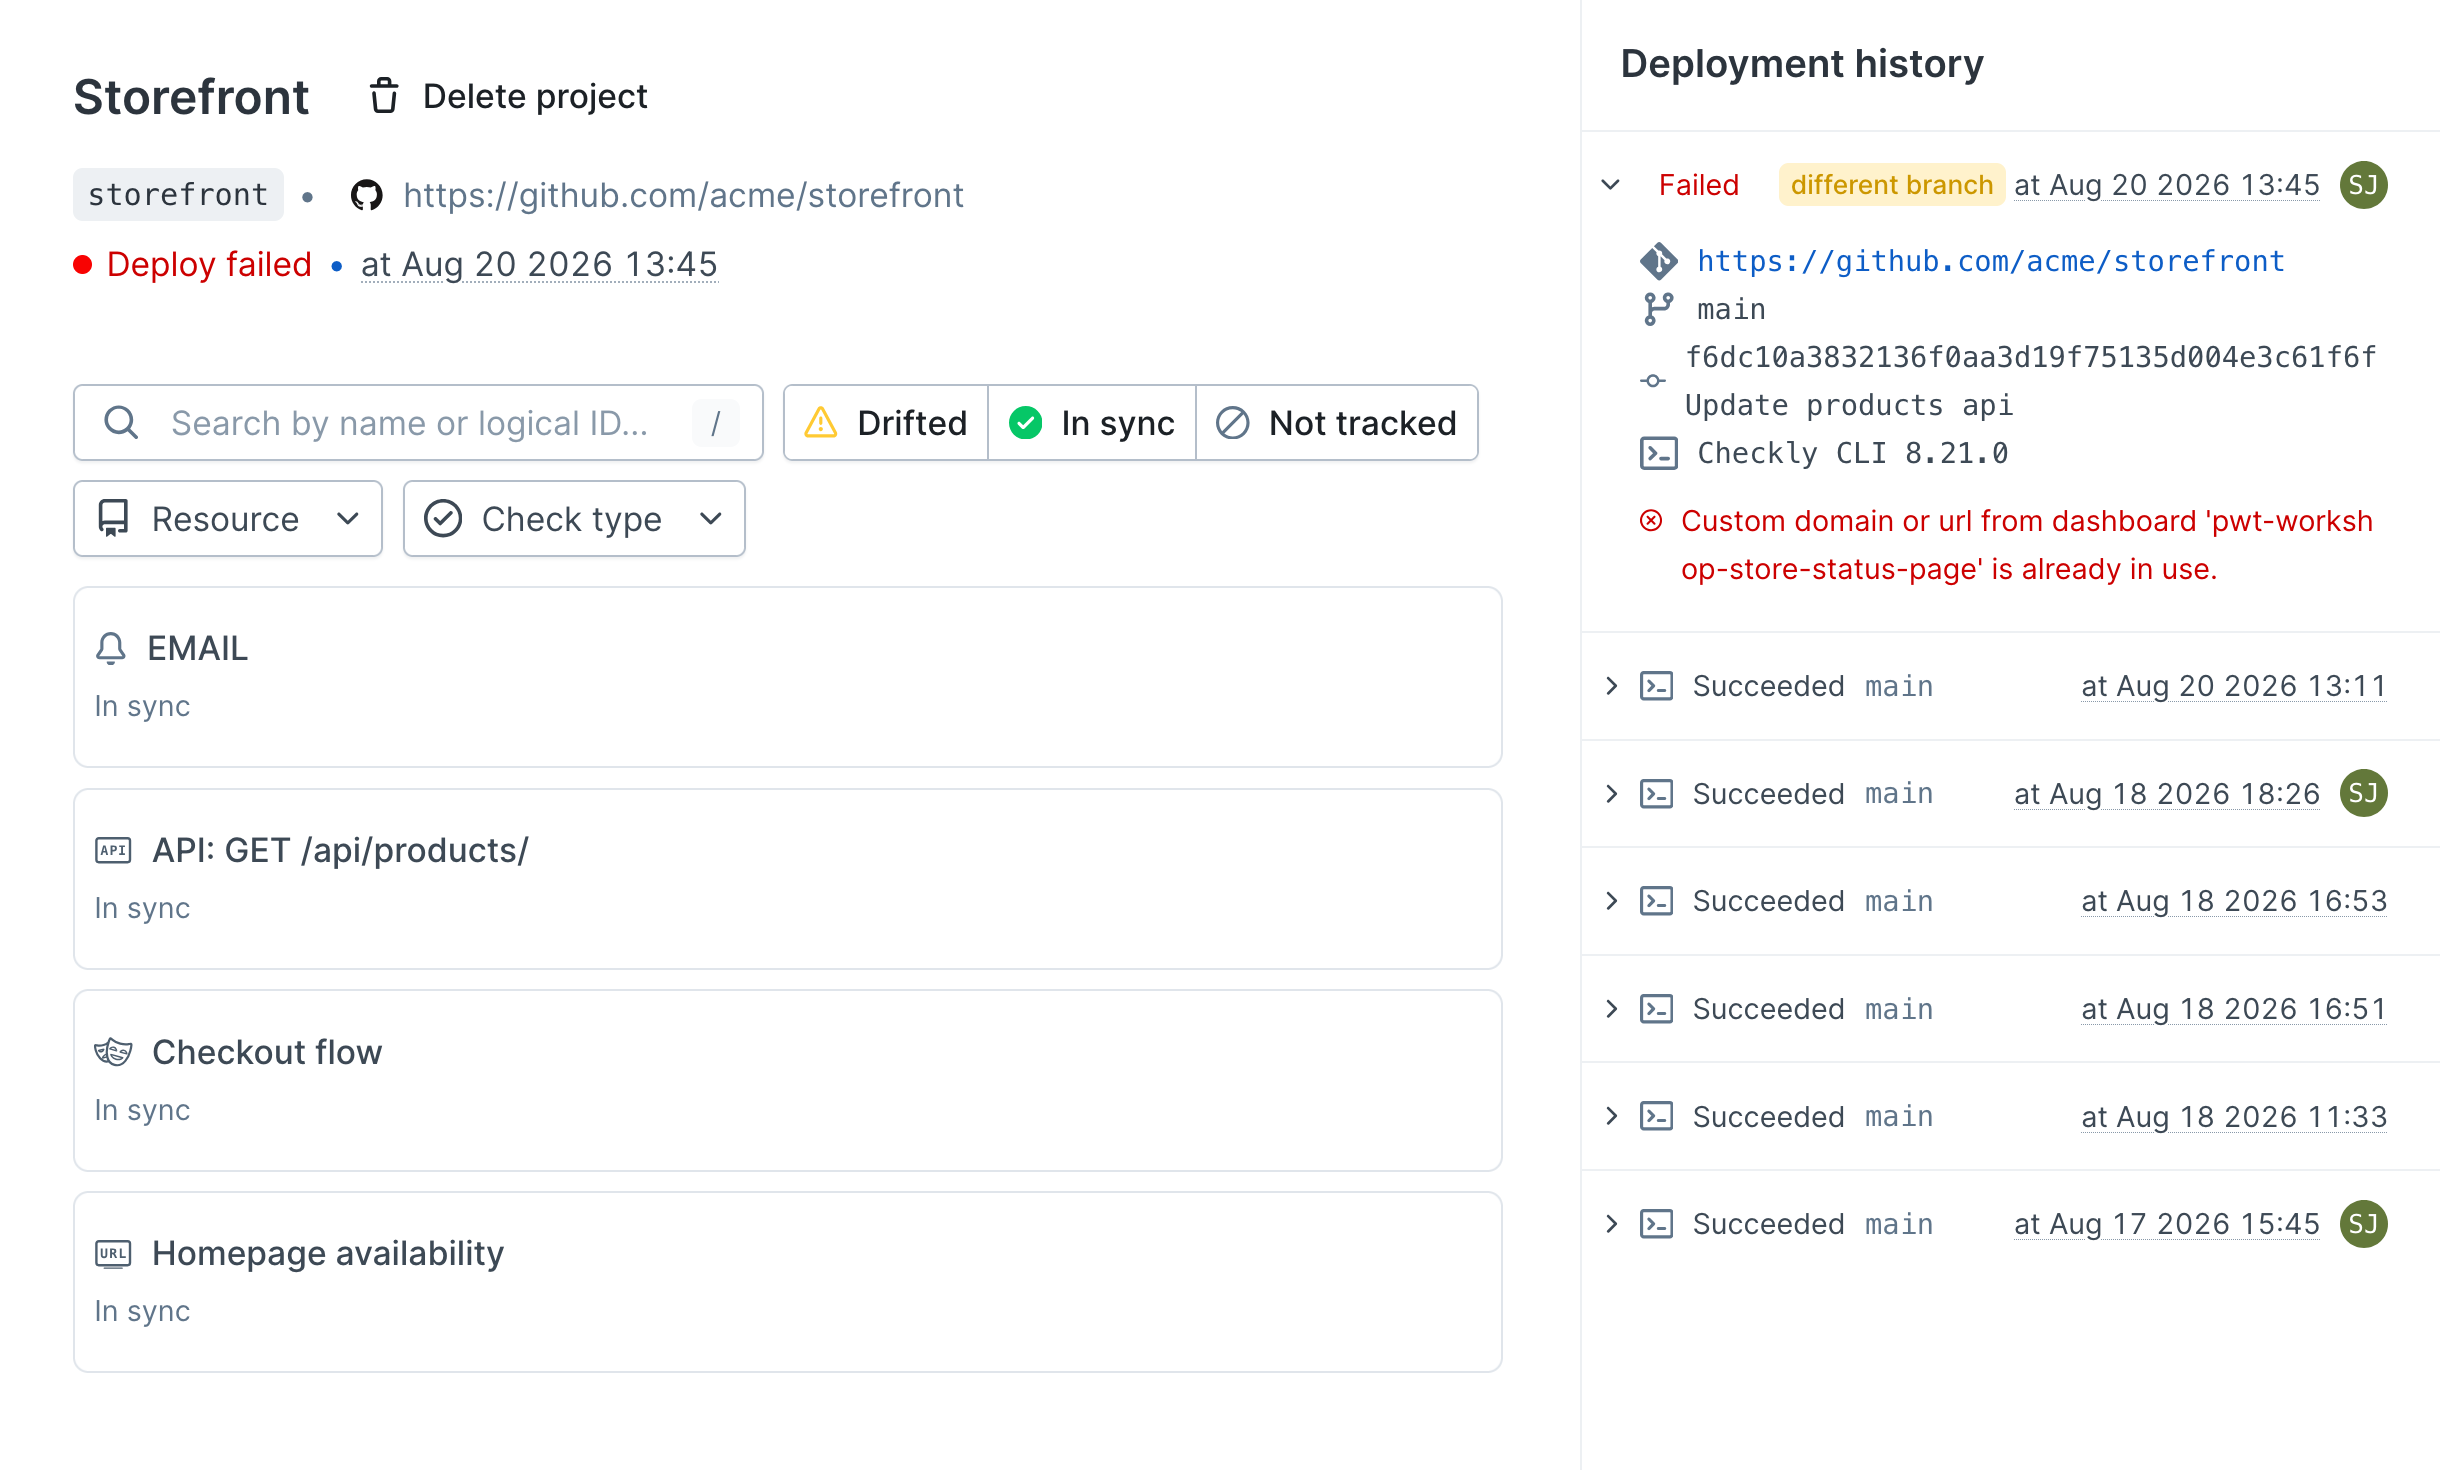2440x1470 pixels.
Task: Click the API icon on products check
Action: [x=113, y=850]
